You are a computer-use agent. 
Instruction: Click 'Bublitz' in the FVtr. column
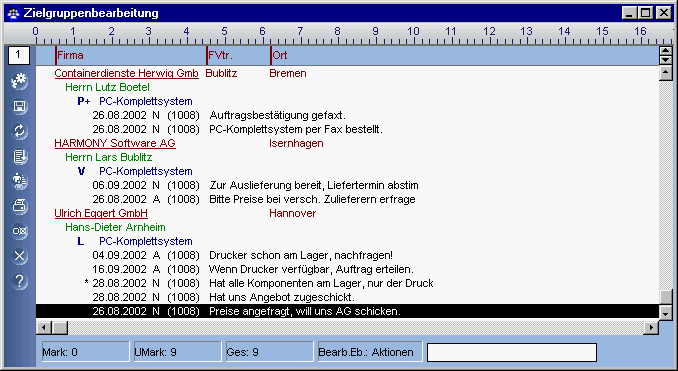point(221,73)
